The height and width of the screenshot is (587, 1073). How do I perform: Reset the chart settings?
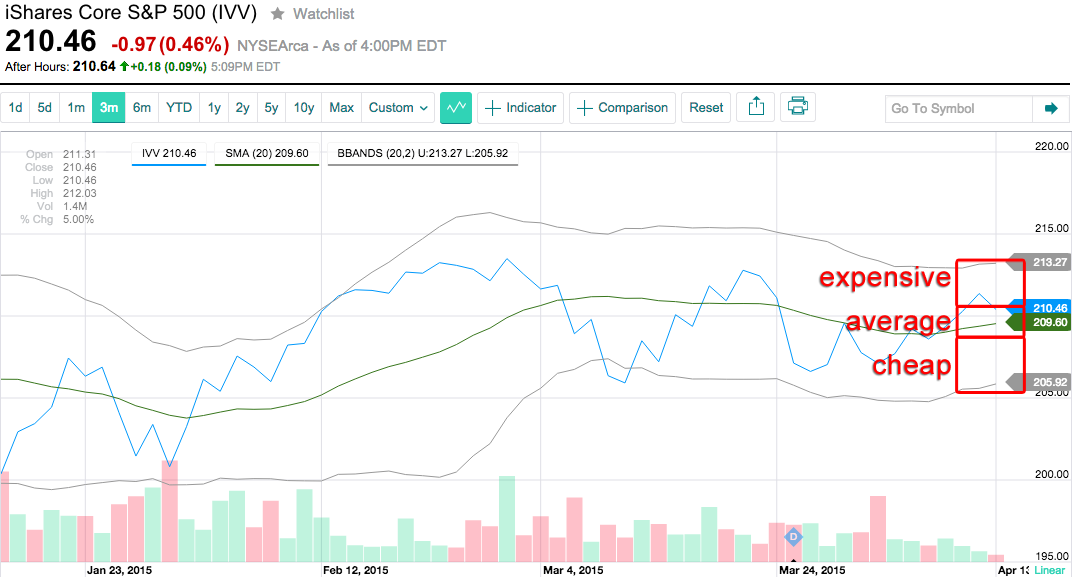point(706,107)
